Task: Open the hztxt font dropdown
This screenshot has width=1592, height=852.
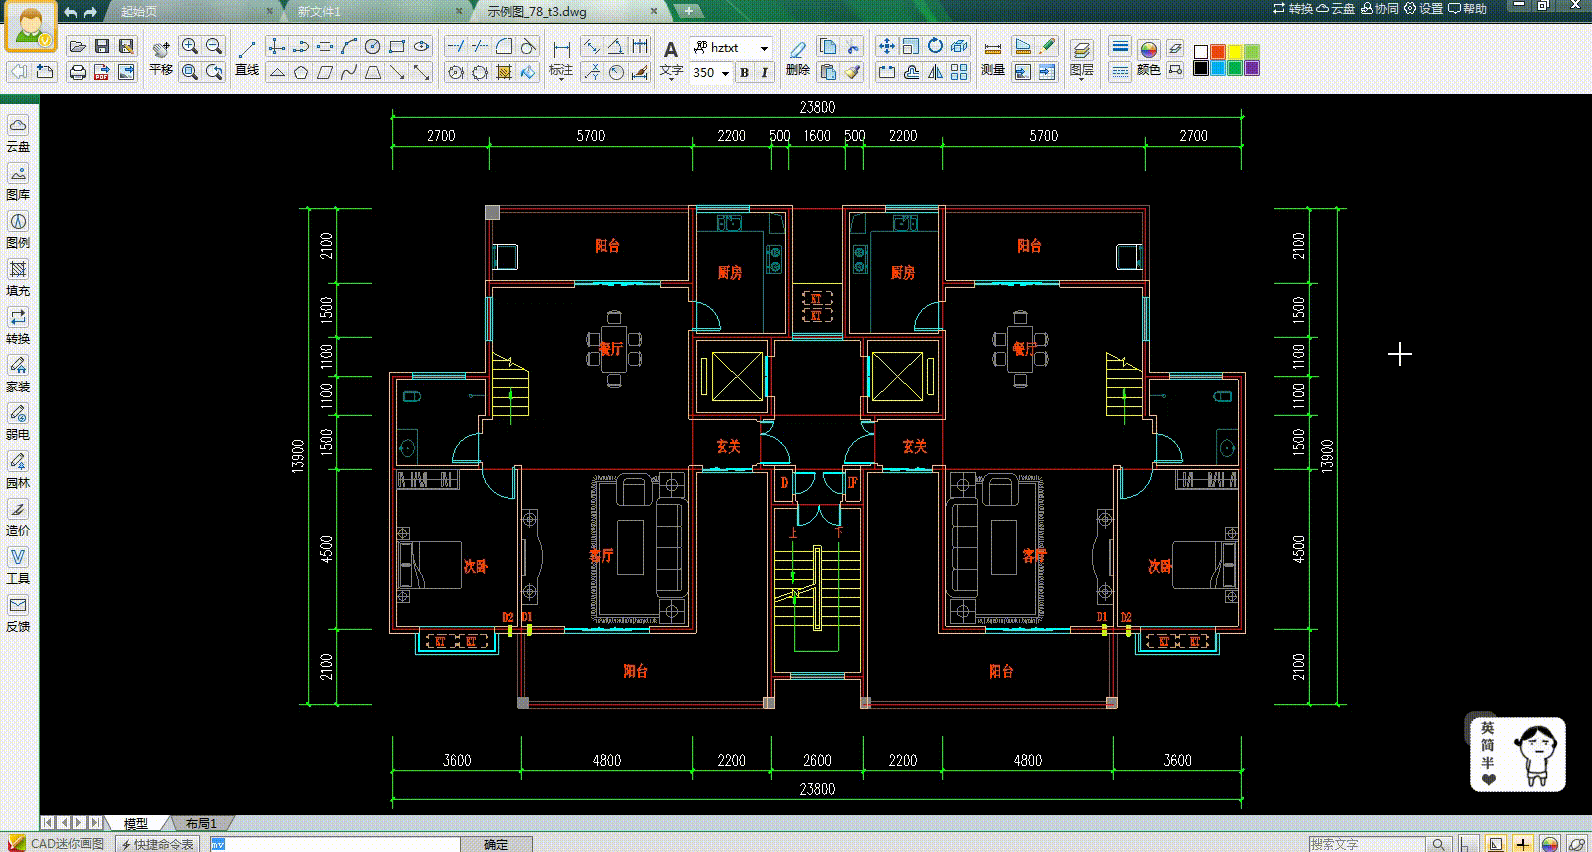Action: point(764,48)
